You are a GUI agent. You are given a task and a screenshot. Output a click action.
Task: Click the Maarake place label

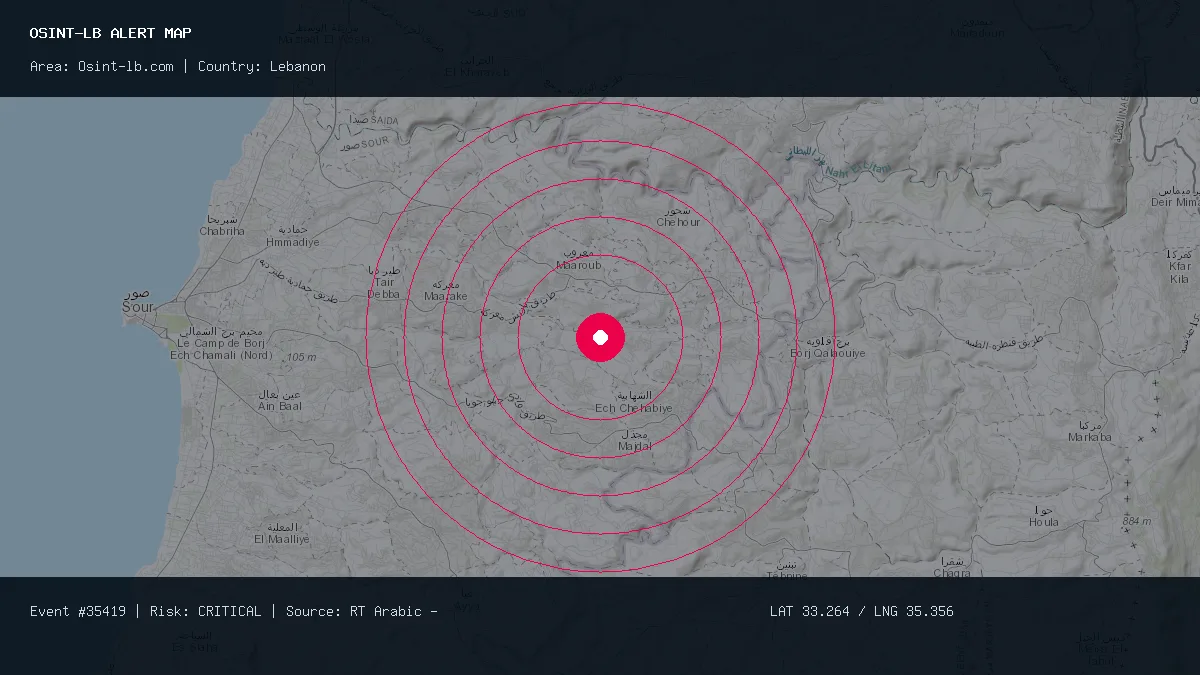point(445,290)
